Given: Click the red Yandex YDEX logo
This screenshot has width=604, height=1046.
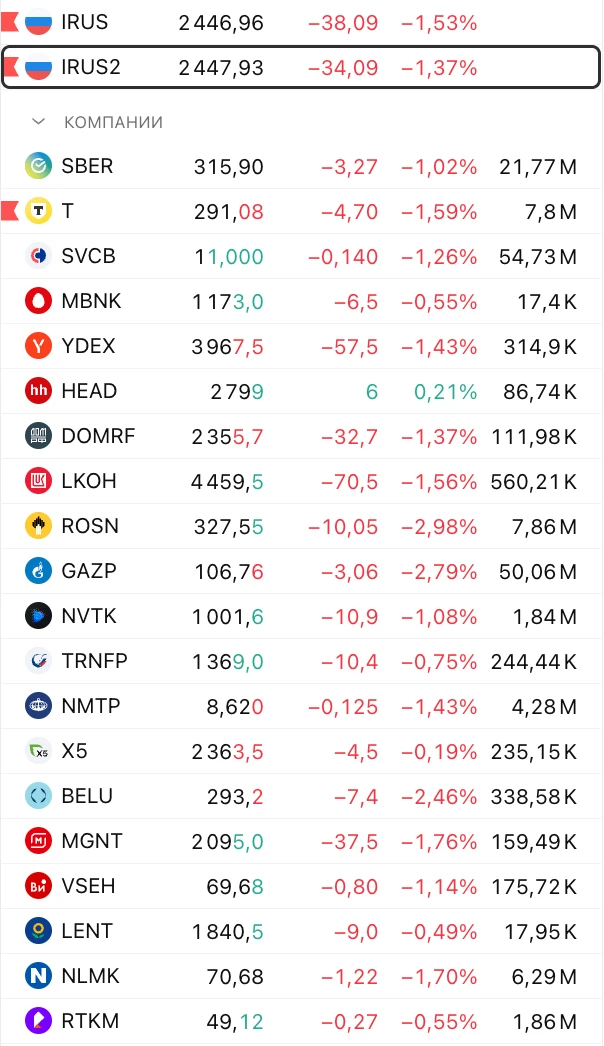Looking at the screenshot, I should point(38,346).
